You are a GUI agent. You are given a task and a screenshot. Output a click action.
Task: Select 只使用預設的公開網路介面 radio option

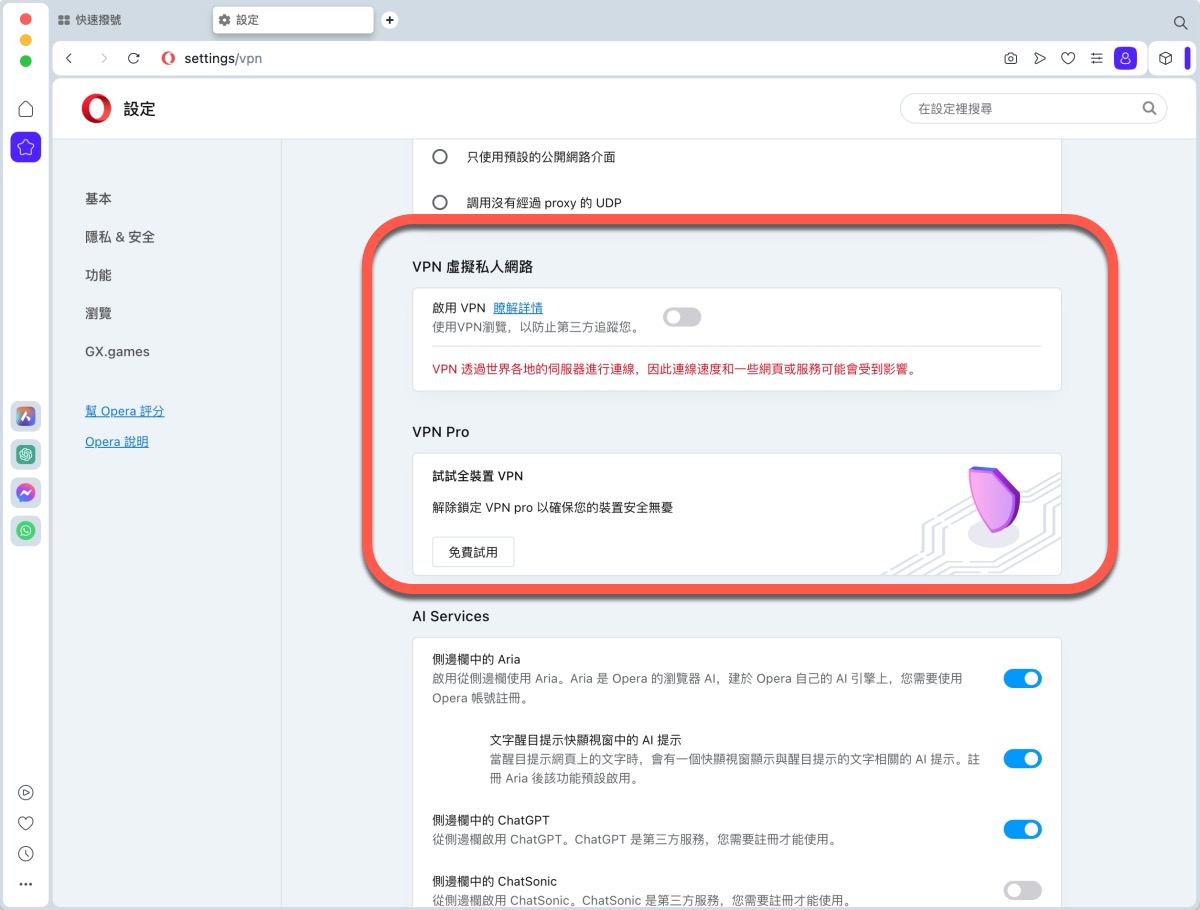440,157
